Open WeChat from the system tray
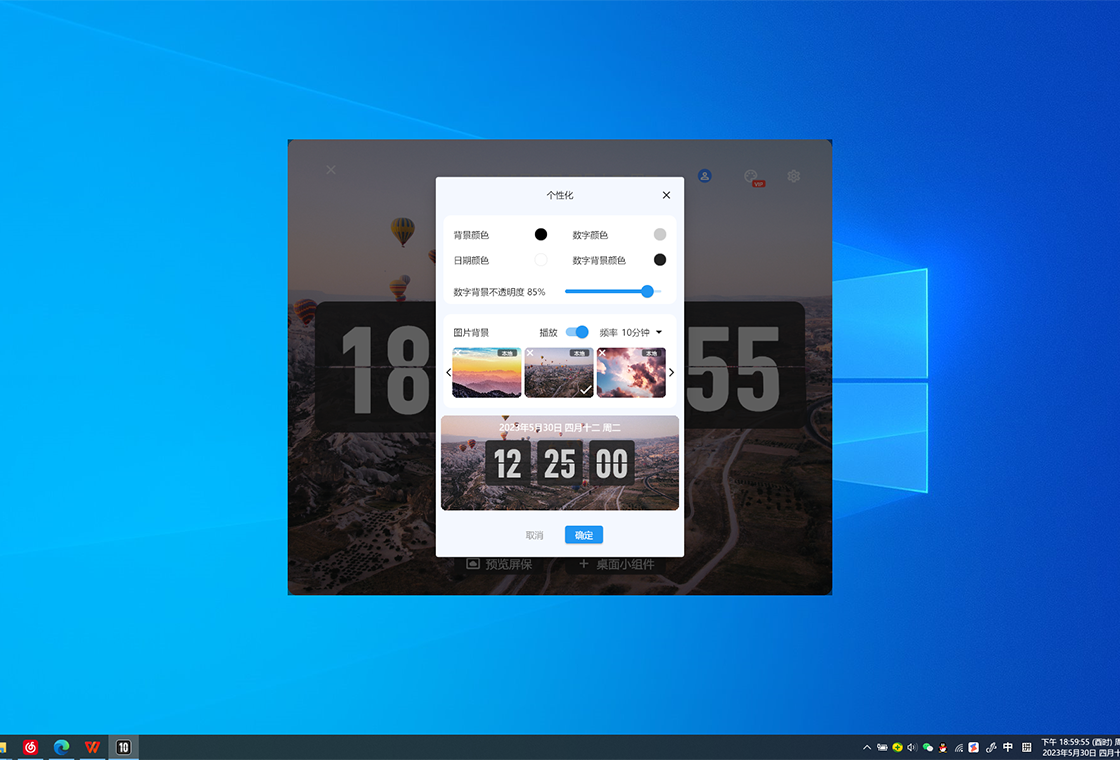The height and width of the screenshot is (760, 1120). tap(927, 747)
